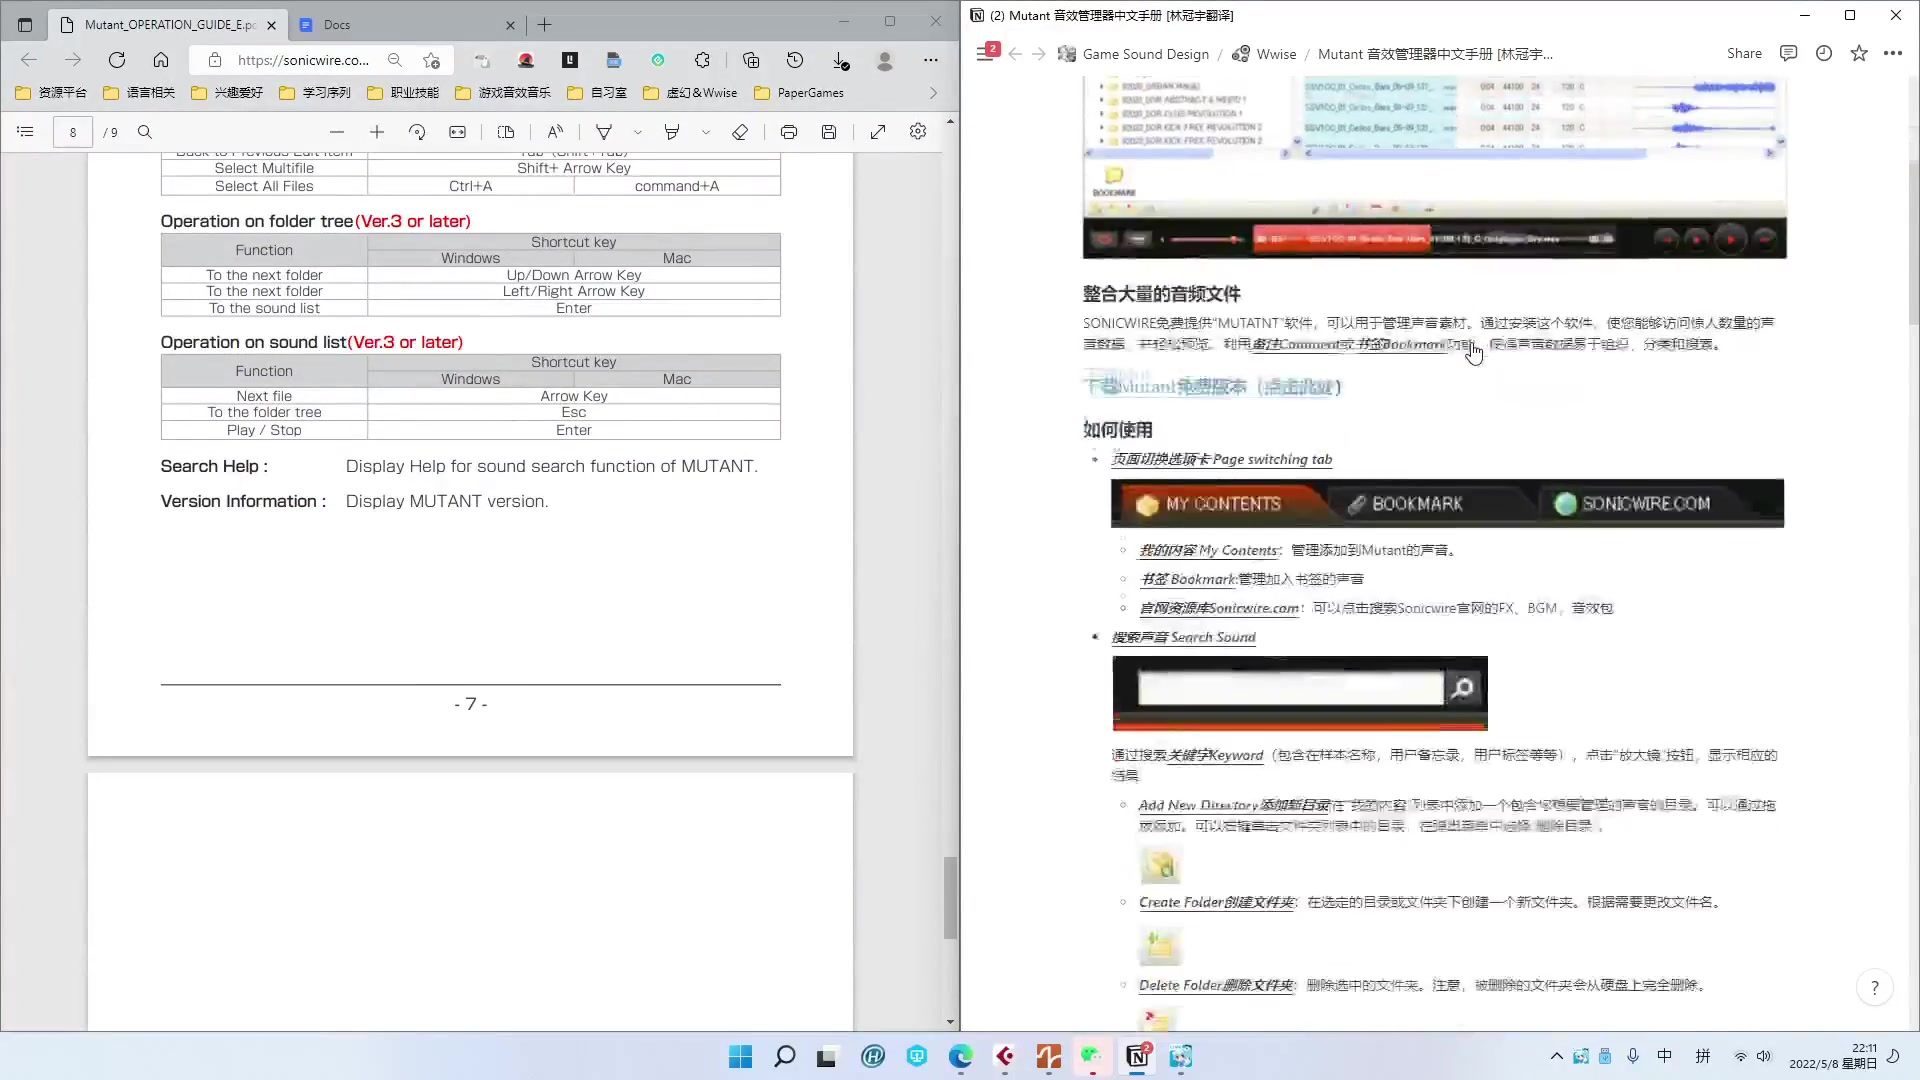Open Windows taskbar search
This screenshot has height=1080, width=1920.
tap(785, 1056)
